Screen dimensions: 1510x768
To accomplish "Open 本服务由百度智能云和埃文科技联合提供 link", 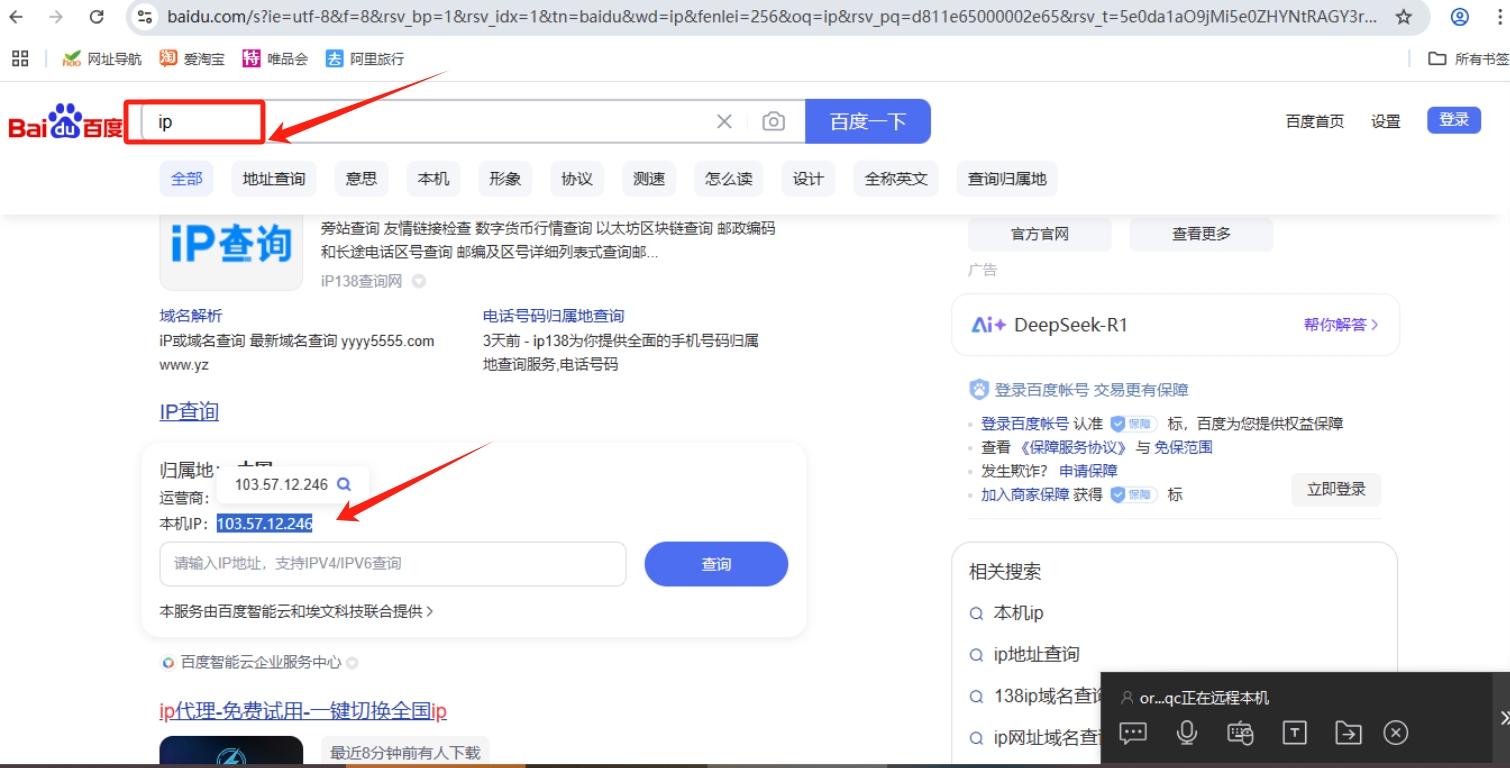I will [296, 611].
